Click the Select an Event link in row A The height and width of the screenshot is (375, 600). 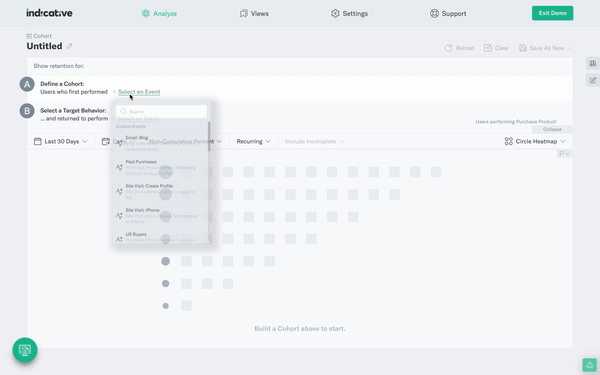click(x=139, y=92)
